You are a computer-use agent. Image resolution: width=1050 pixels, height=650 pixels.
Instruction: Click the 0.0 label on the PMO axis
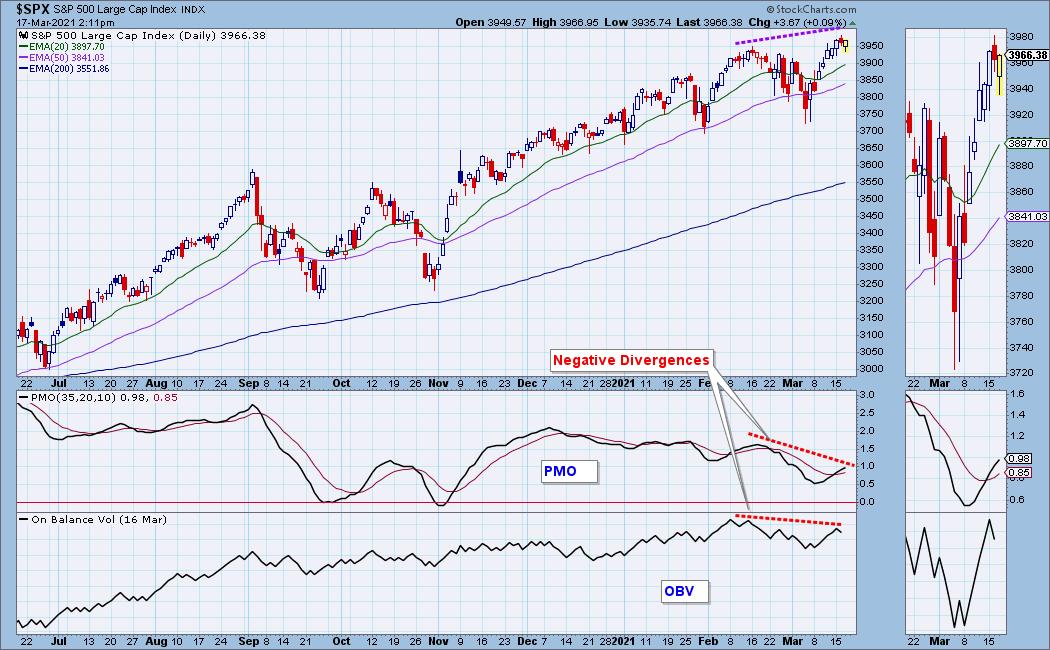(867, 501)
